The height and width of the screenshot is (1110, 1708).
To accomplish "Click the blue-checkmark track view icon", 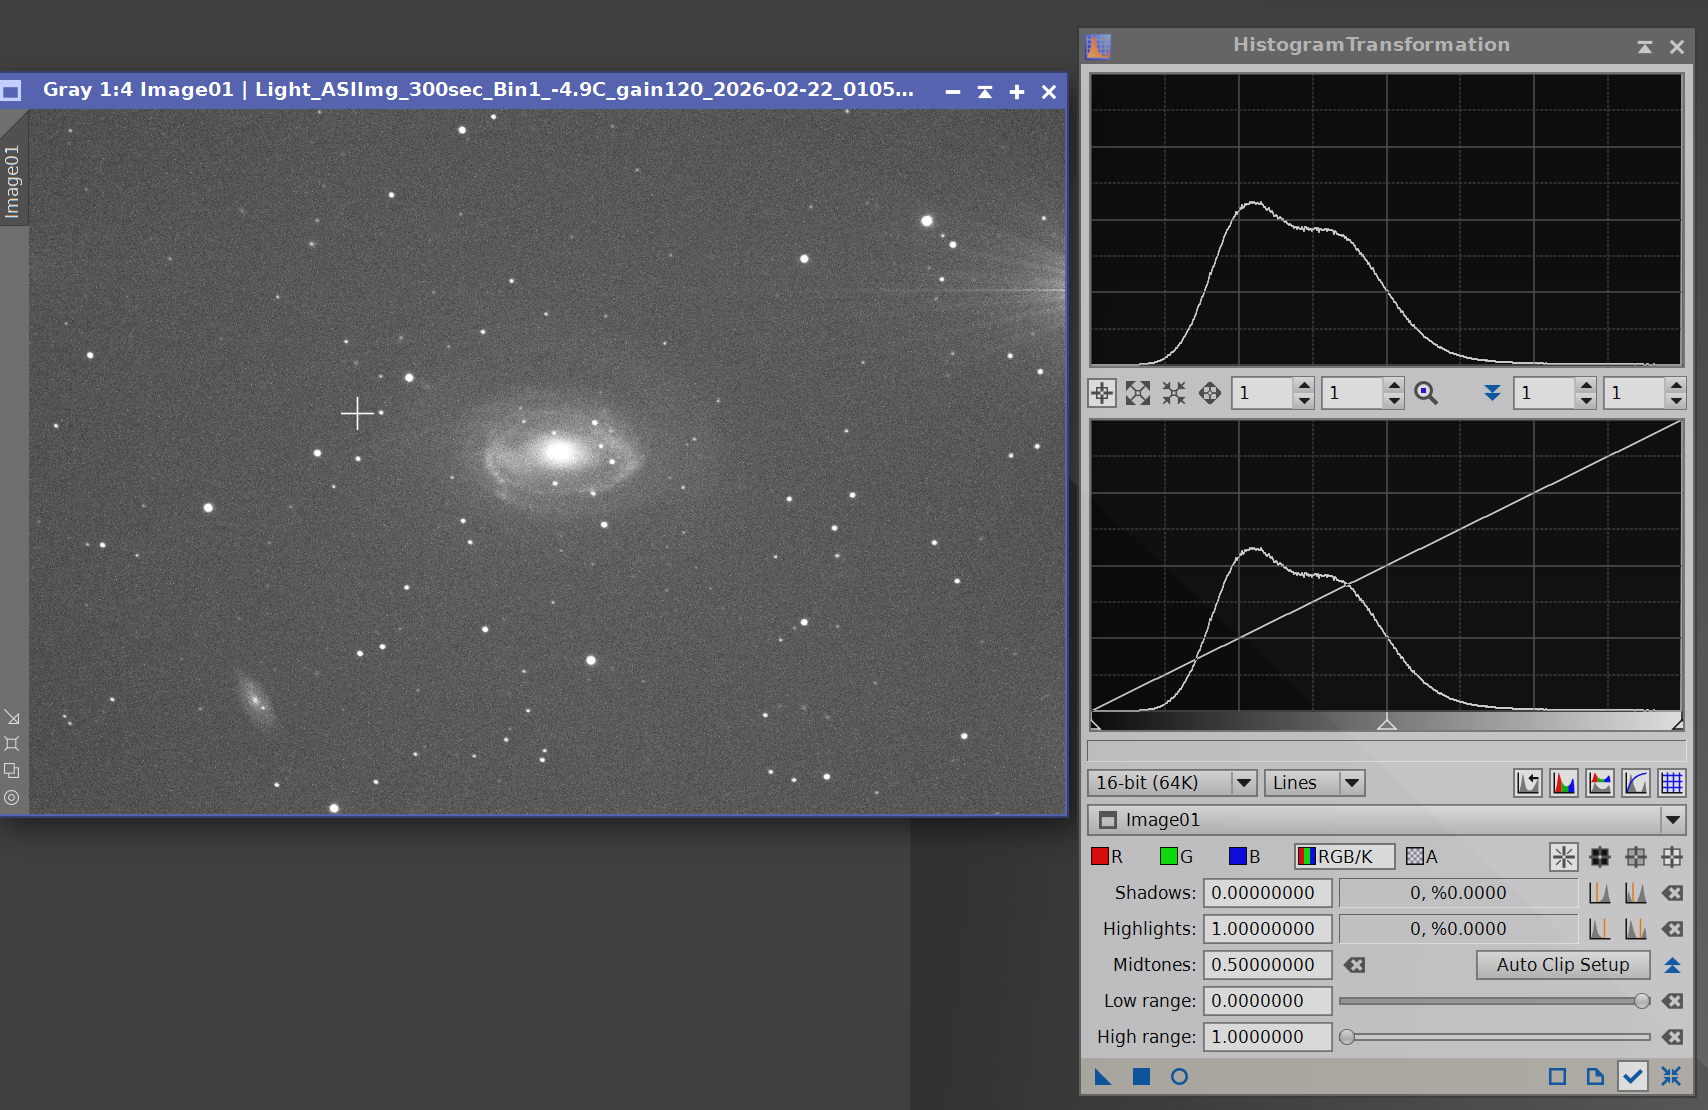I will [1633, 1077].
